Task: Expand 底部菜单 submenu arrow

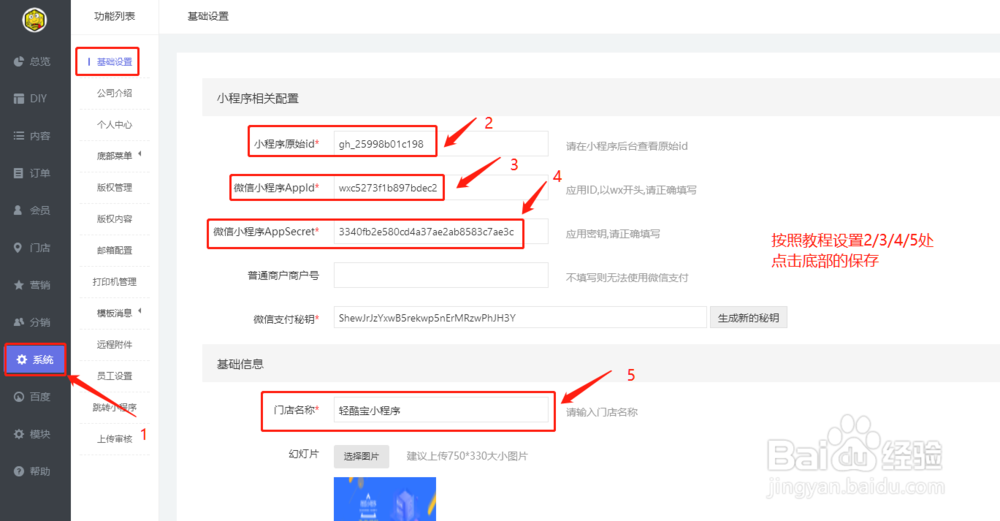Action: tap(140, 154)
